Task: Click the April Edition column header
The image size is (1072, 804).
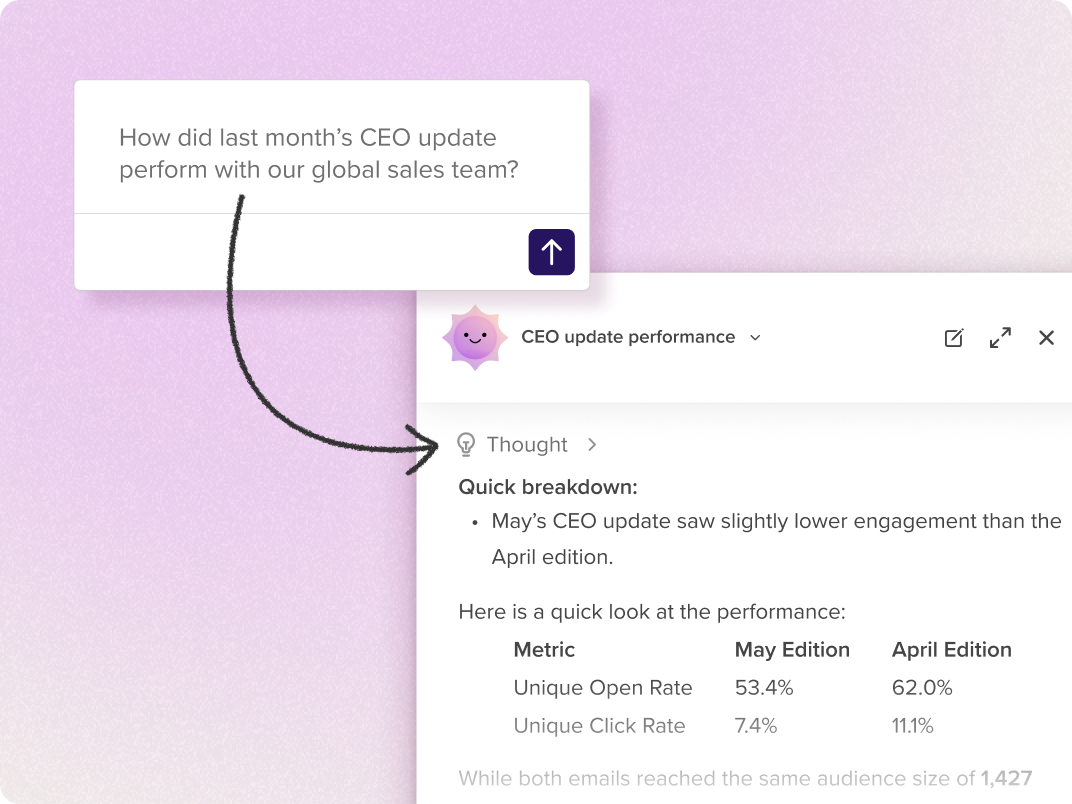Action: click(x=951, y=649)
